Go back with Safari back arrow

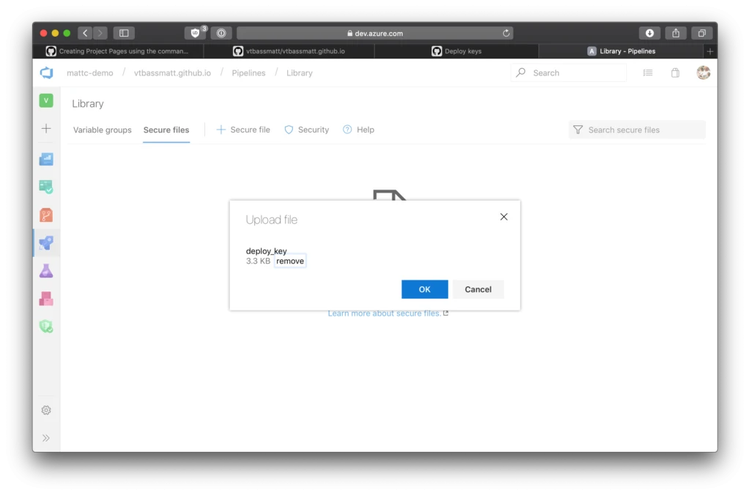(x=85, y=33)
